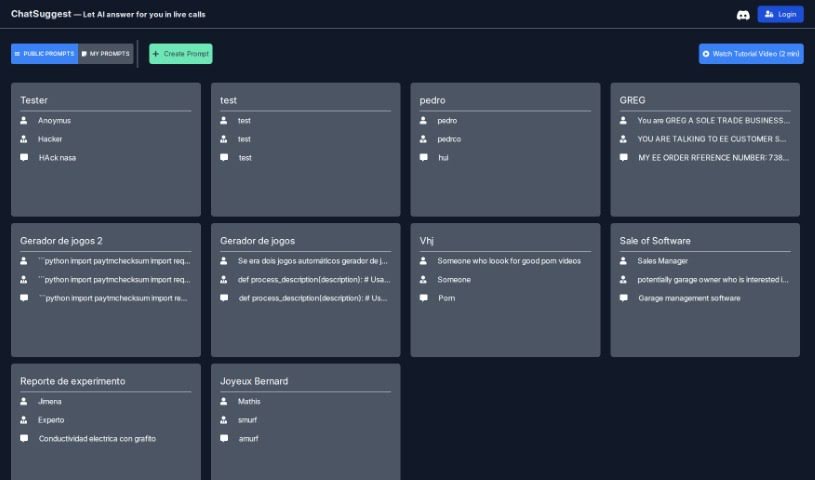Click person icon beside Anoymus
The width and height of the screenshot is (815, 480).
tap(23, 120)
